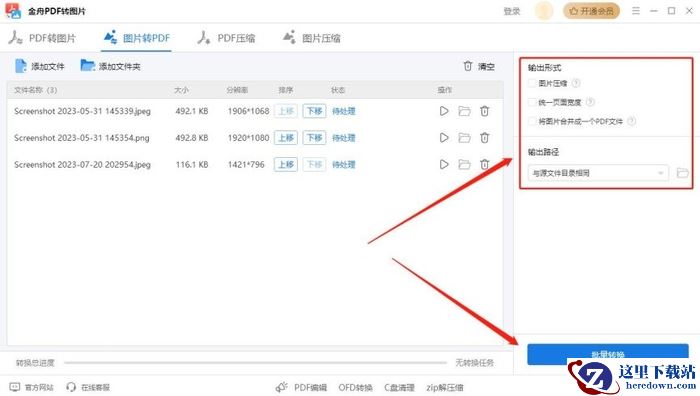The width and height of the screenshot is (700, 396).
Task: Move Screenshot 145354.png up with 上移
Action: pos(286,138)
